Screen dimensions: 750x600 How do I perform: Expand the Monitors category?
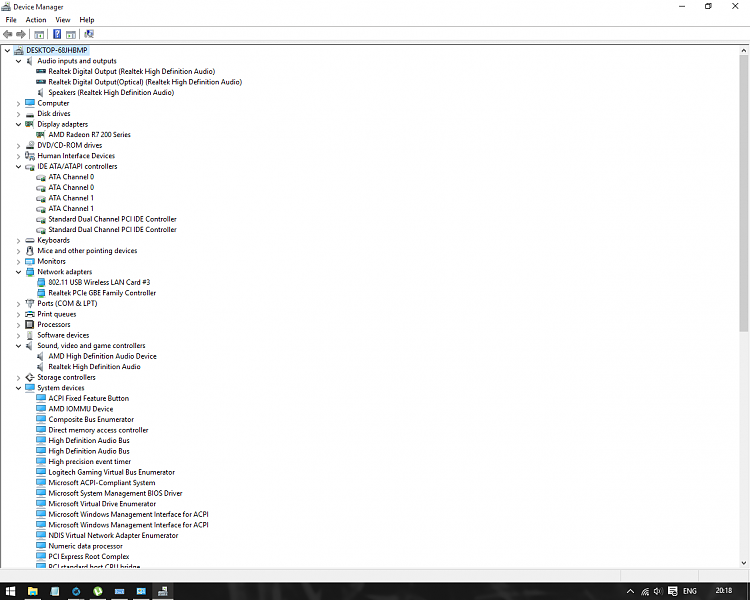click(x=18, y=262)
